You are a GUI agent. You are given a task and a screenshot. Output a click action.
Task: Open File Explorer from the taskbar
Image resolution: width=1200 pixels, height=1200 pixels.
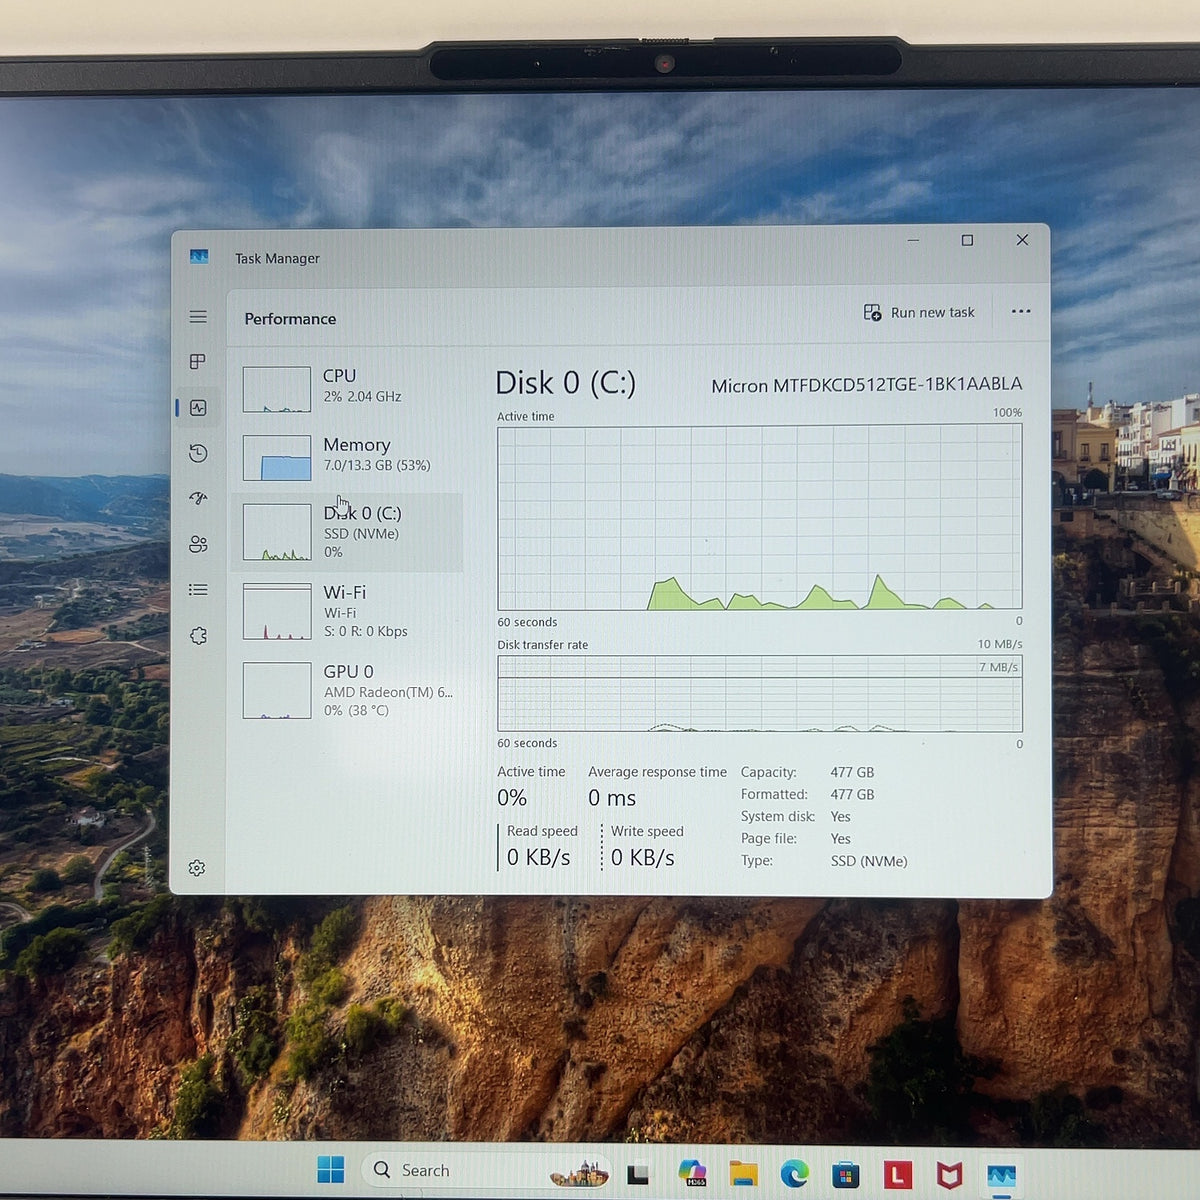(743, 1173)
